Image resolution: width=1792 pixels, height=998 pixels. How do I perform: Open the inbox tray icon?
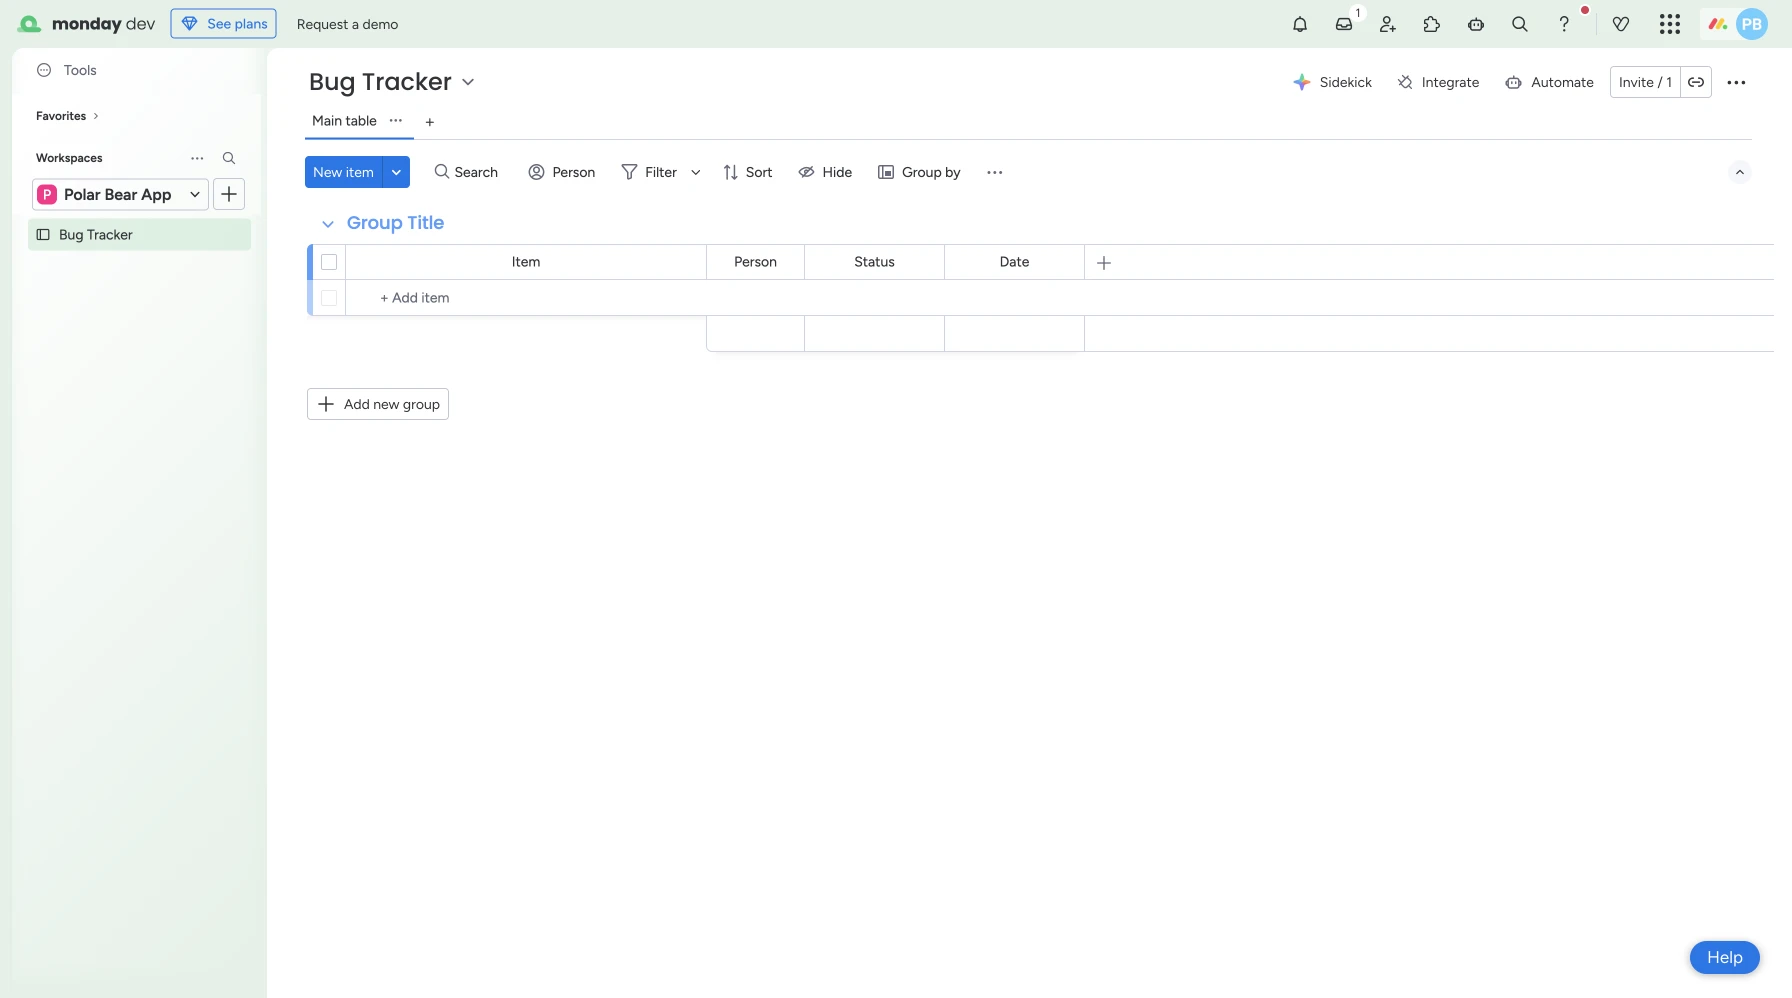[x=1344, y=24]
